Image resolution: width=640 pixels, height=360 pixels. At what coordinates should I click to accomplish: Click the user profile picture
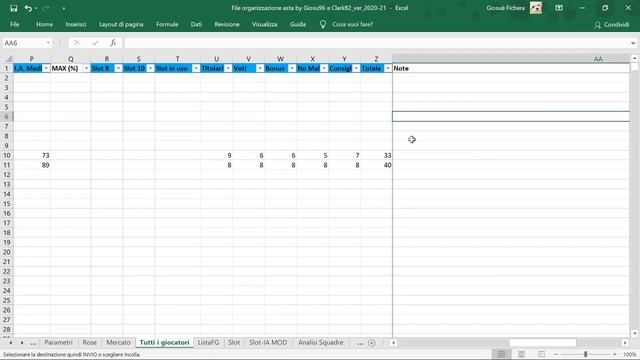(536, 8)
